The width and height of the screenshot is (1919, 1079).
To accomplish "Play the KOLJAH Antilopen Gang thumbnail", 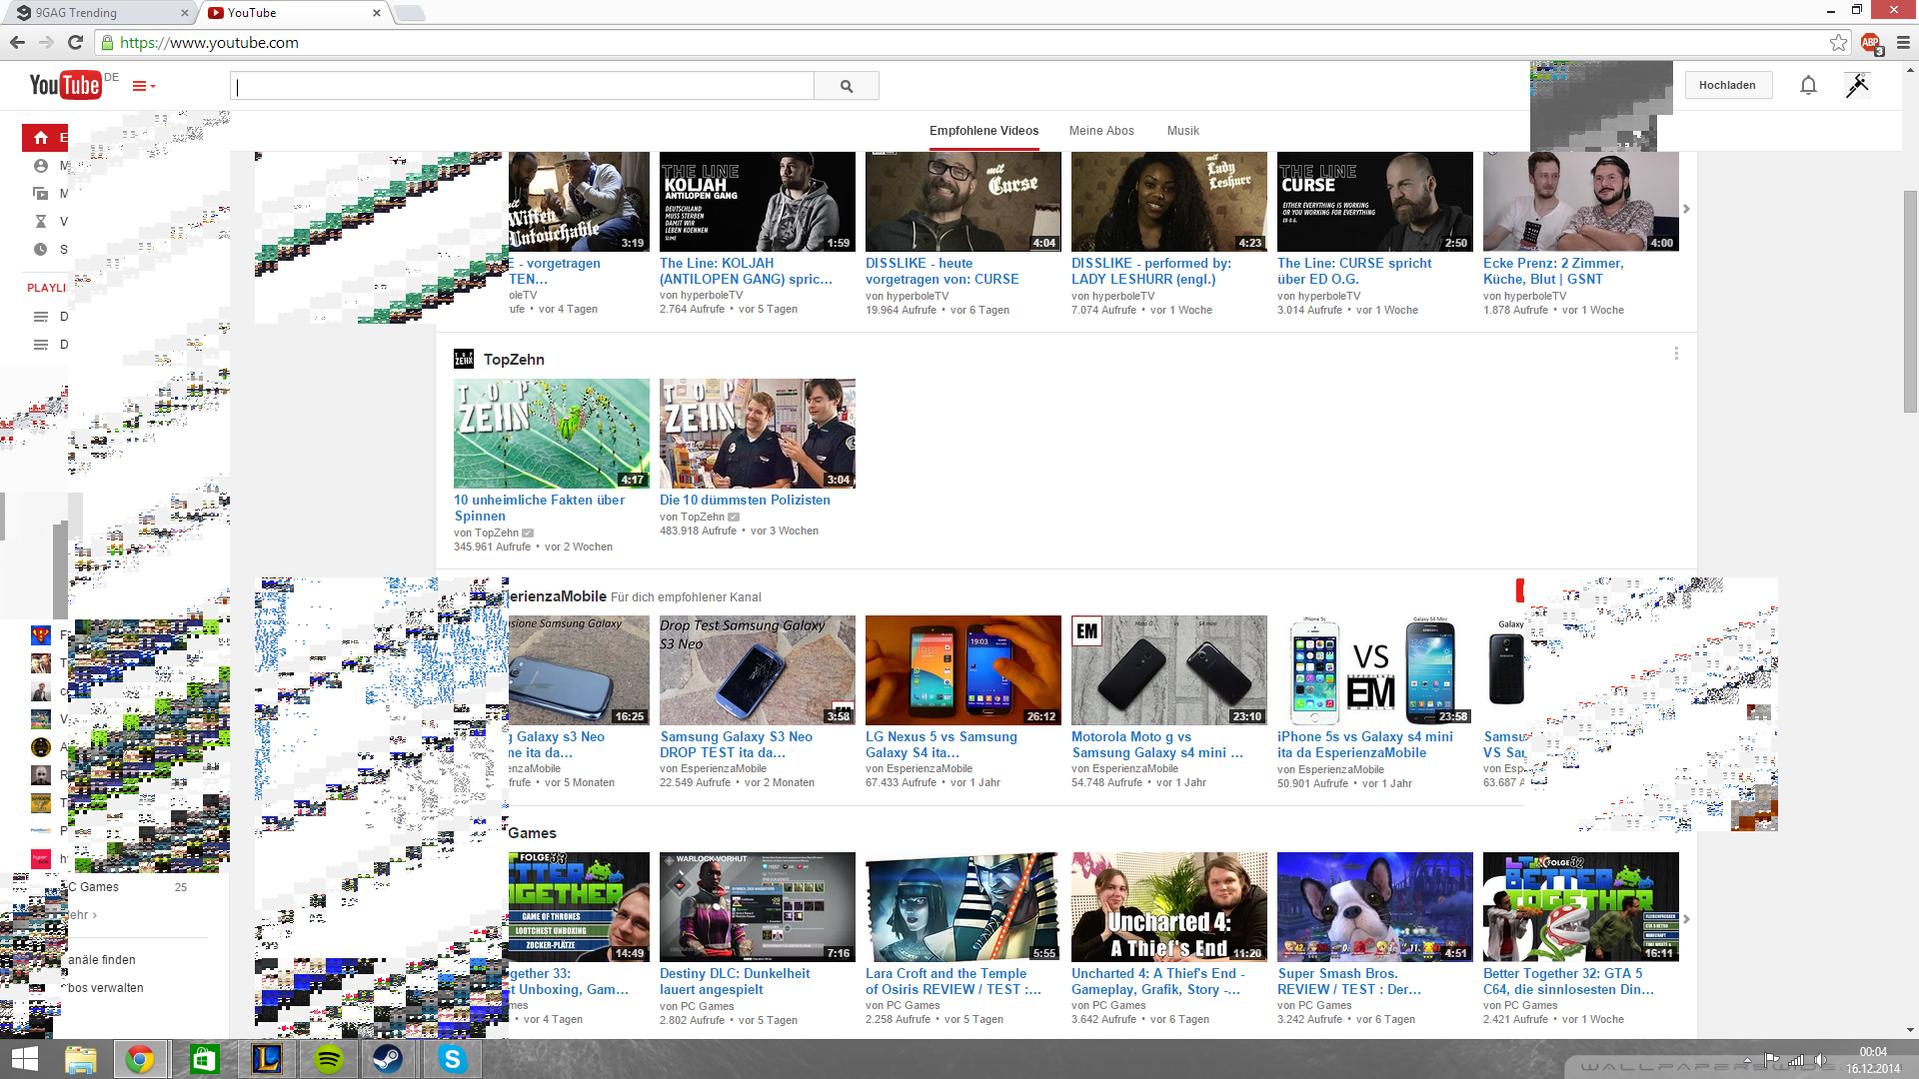I will 757,201.
